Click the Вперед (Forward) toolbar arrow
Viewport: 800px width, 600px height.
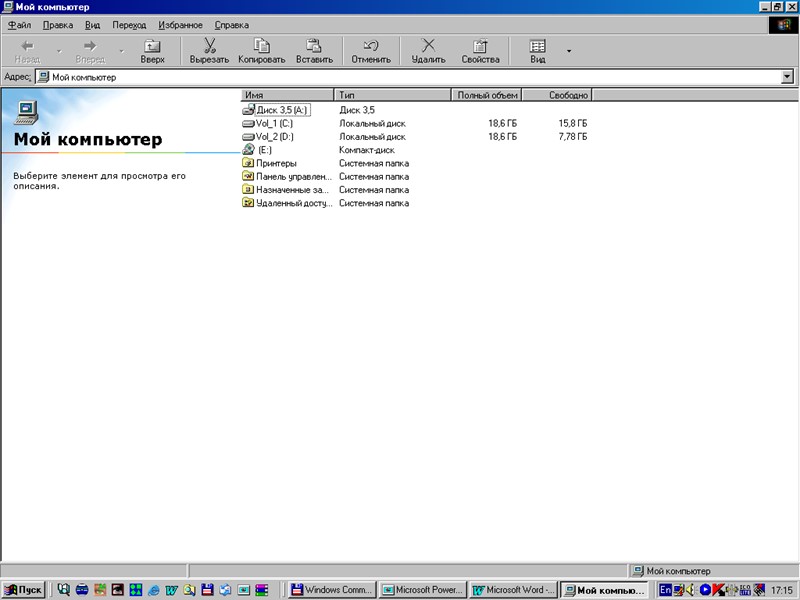pos(90,50)
